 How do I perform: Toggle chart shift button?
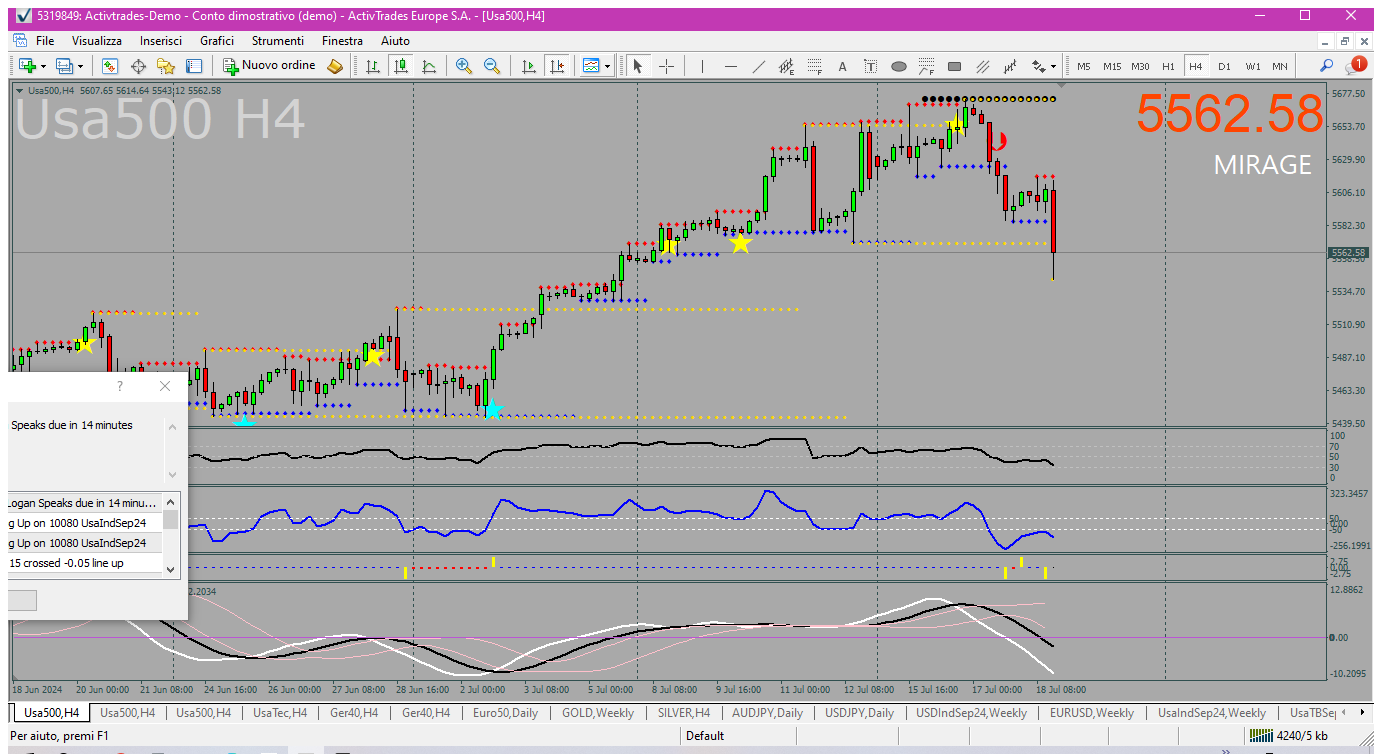point(557,66)
